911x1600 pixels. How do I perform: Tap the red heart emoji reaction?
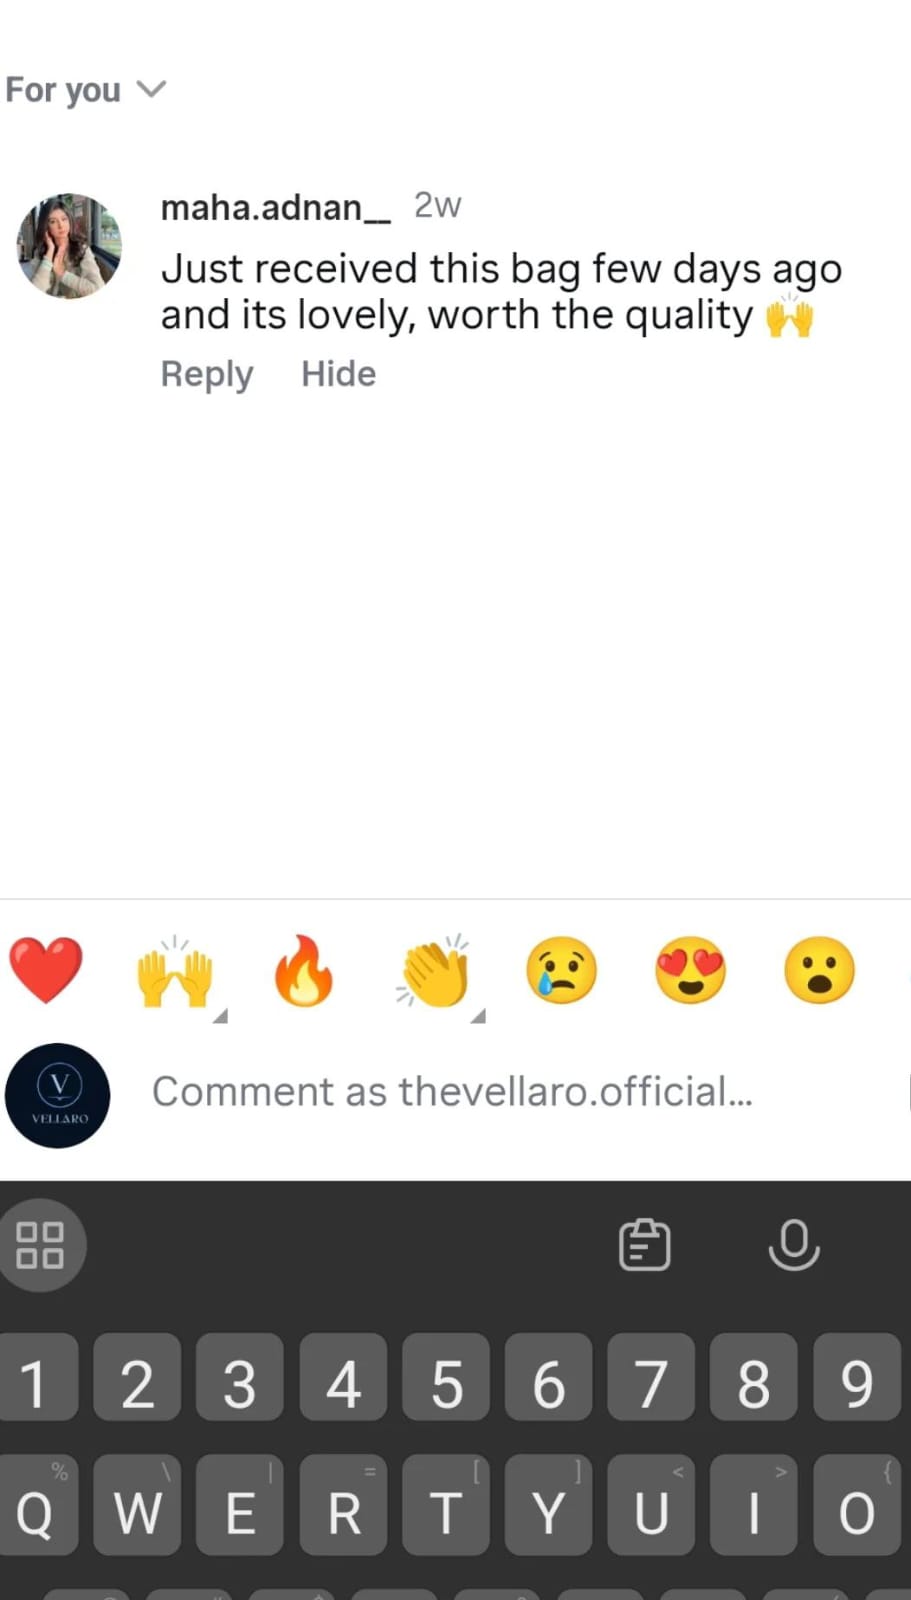[x=46, y=970]
